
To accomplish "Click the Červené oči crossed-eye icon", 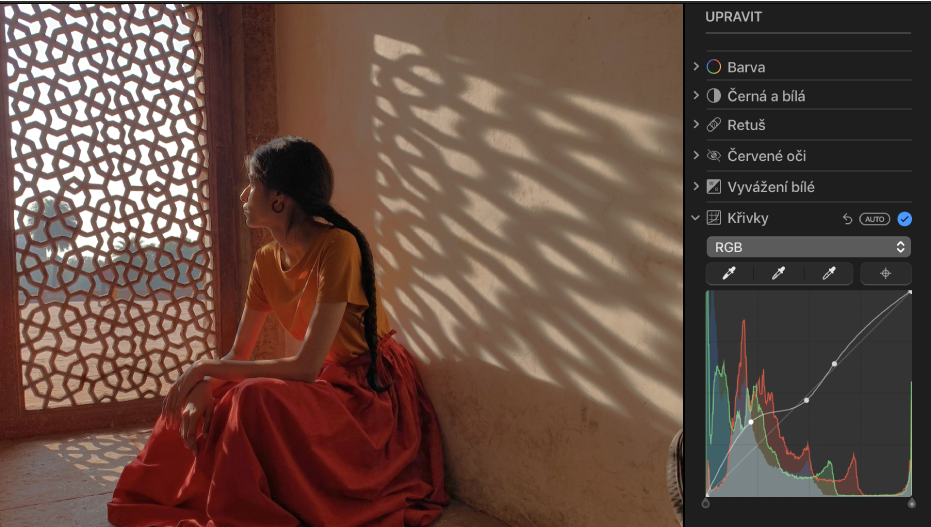I will tap(714, 156).
